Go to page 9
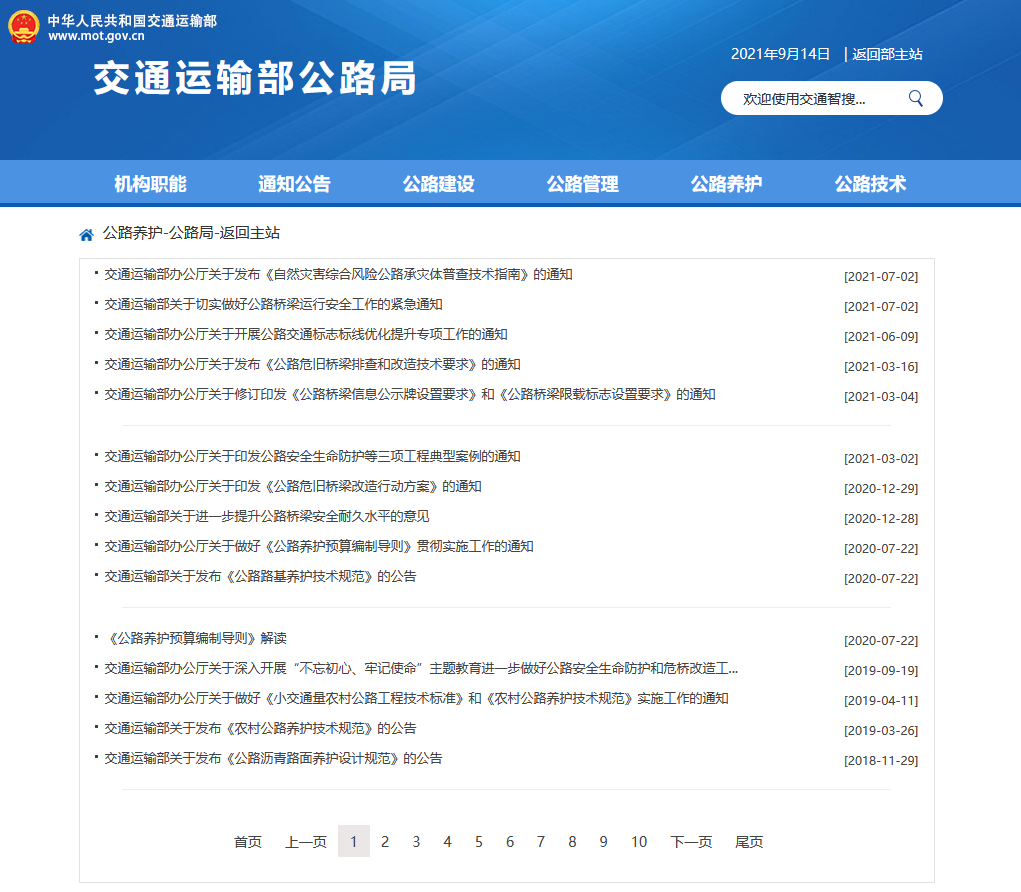The height and width of the screenshot is (892, 1021). [604, 842]
